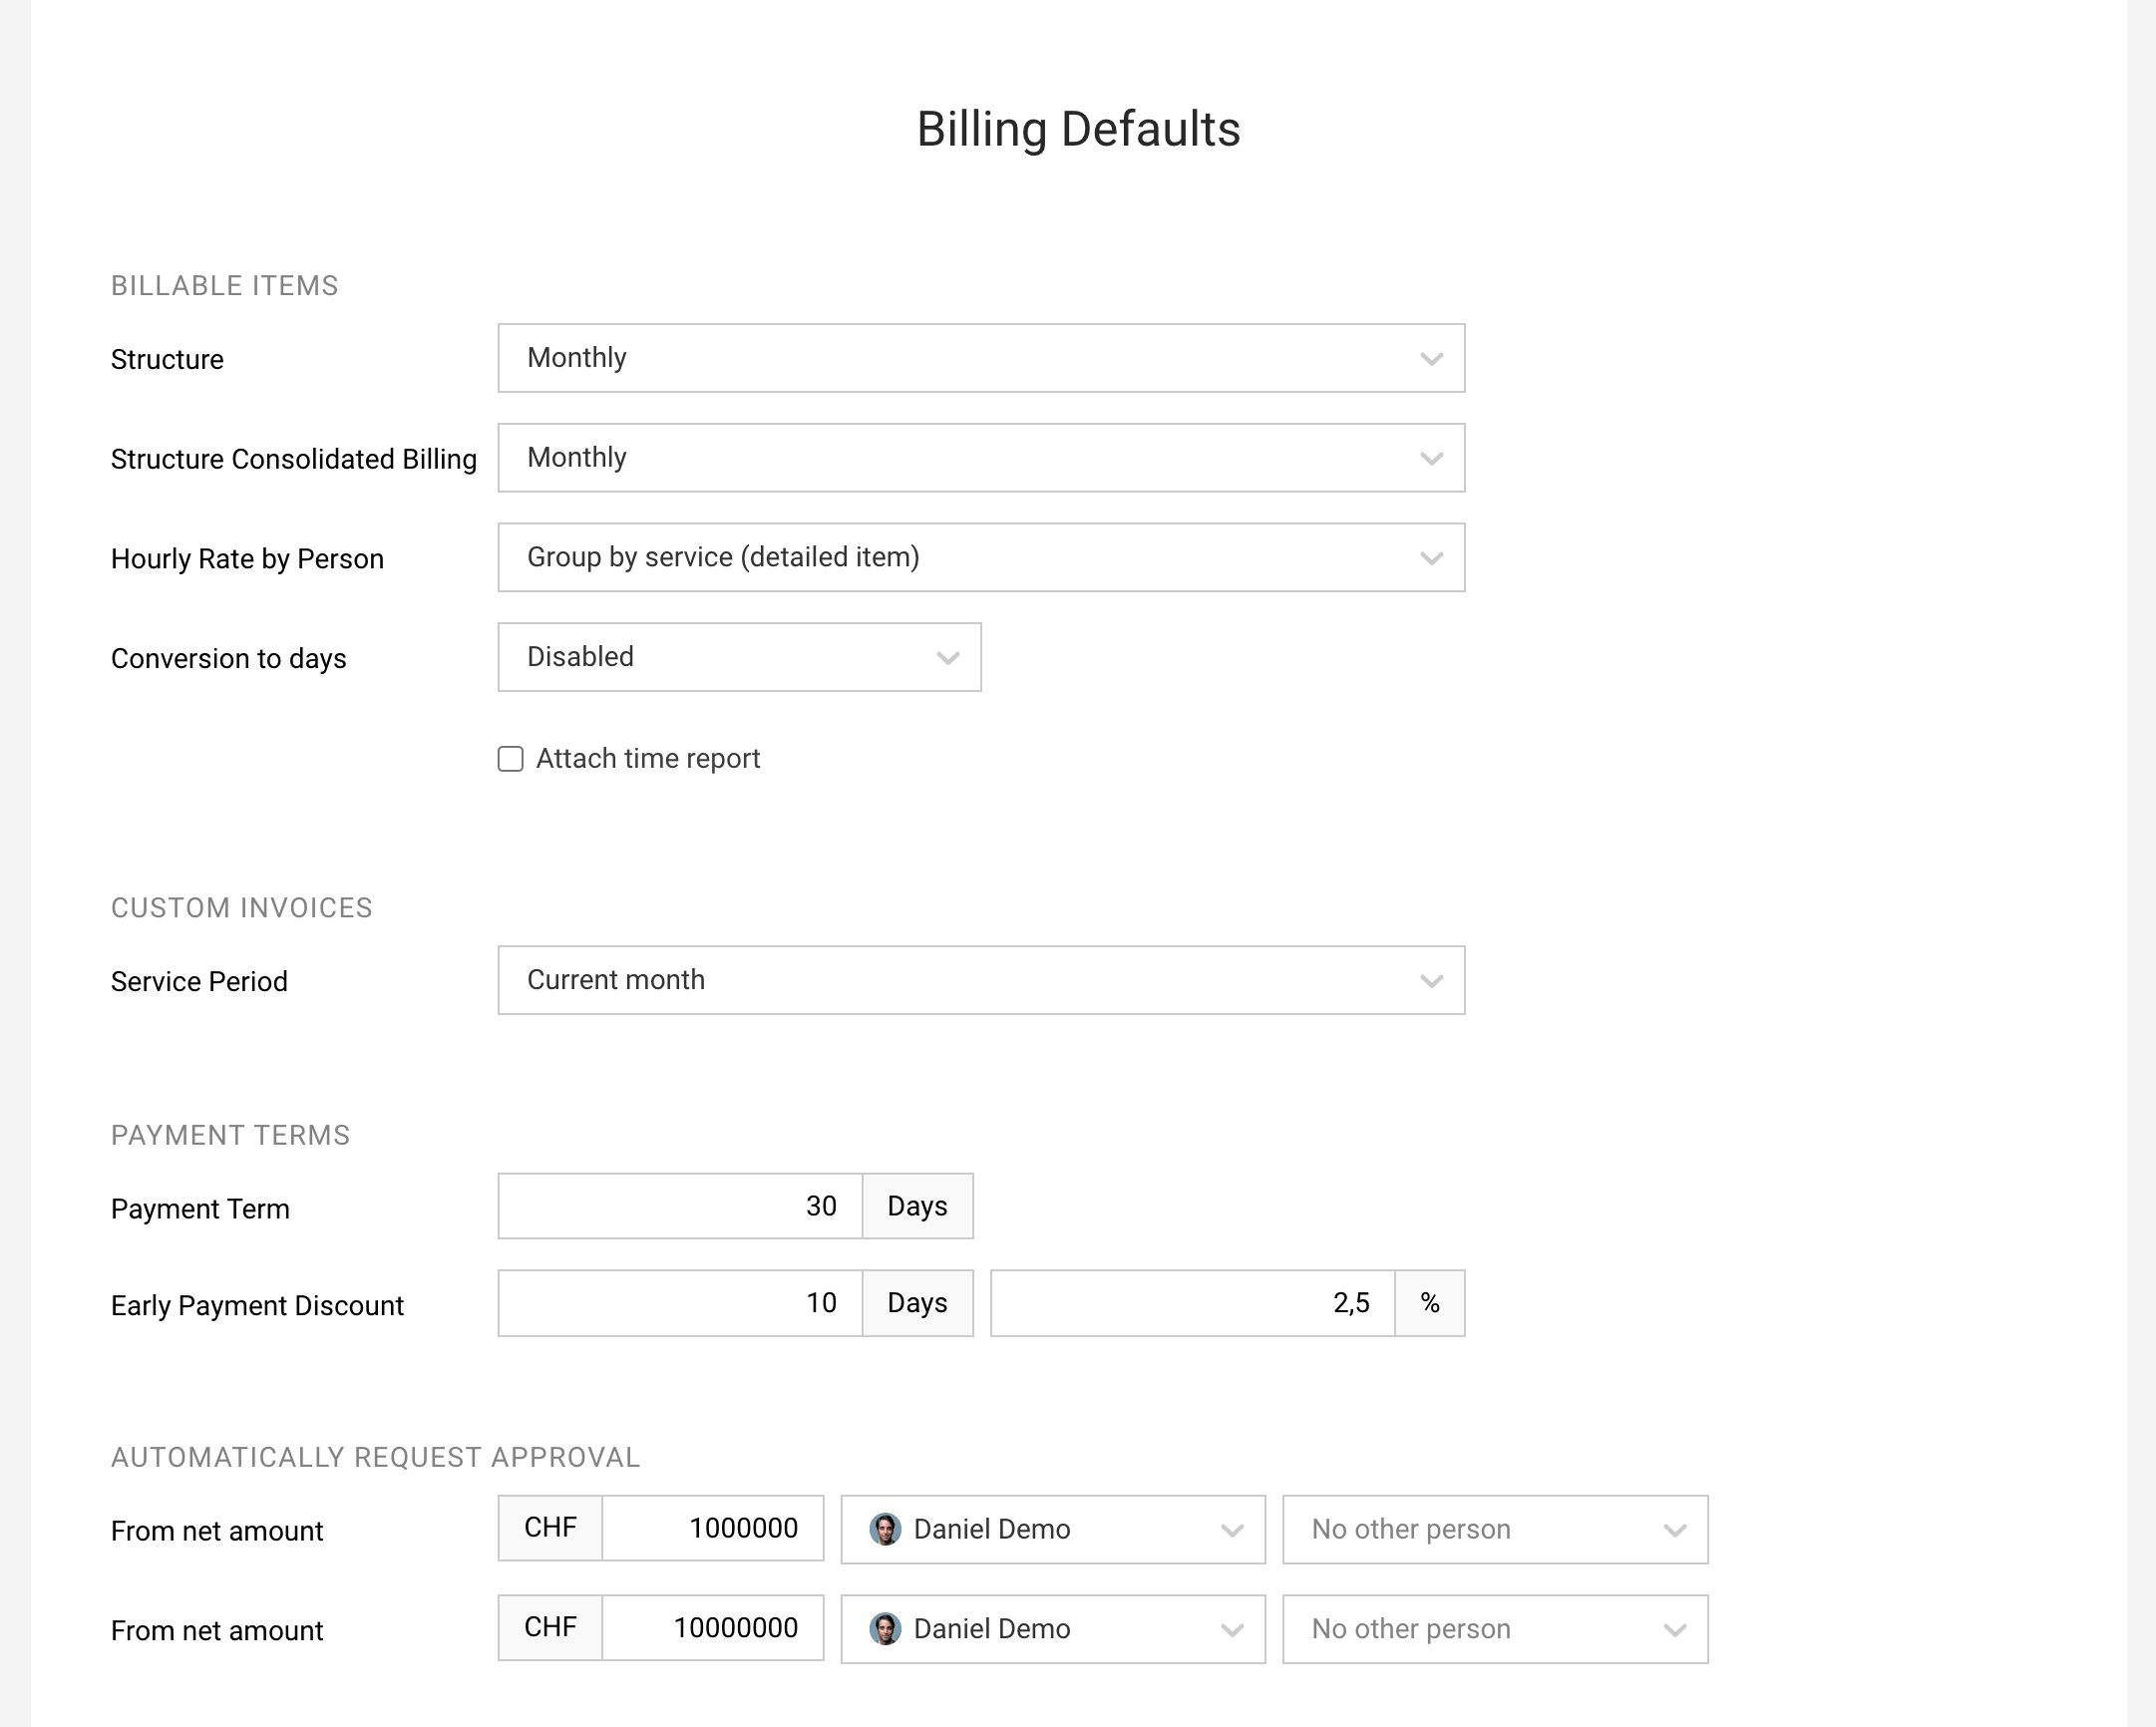2156x1727 pixels.
Task: Open the Current month Service Period dropdown
Action: pos(981,980)
